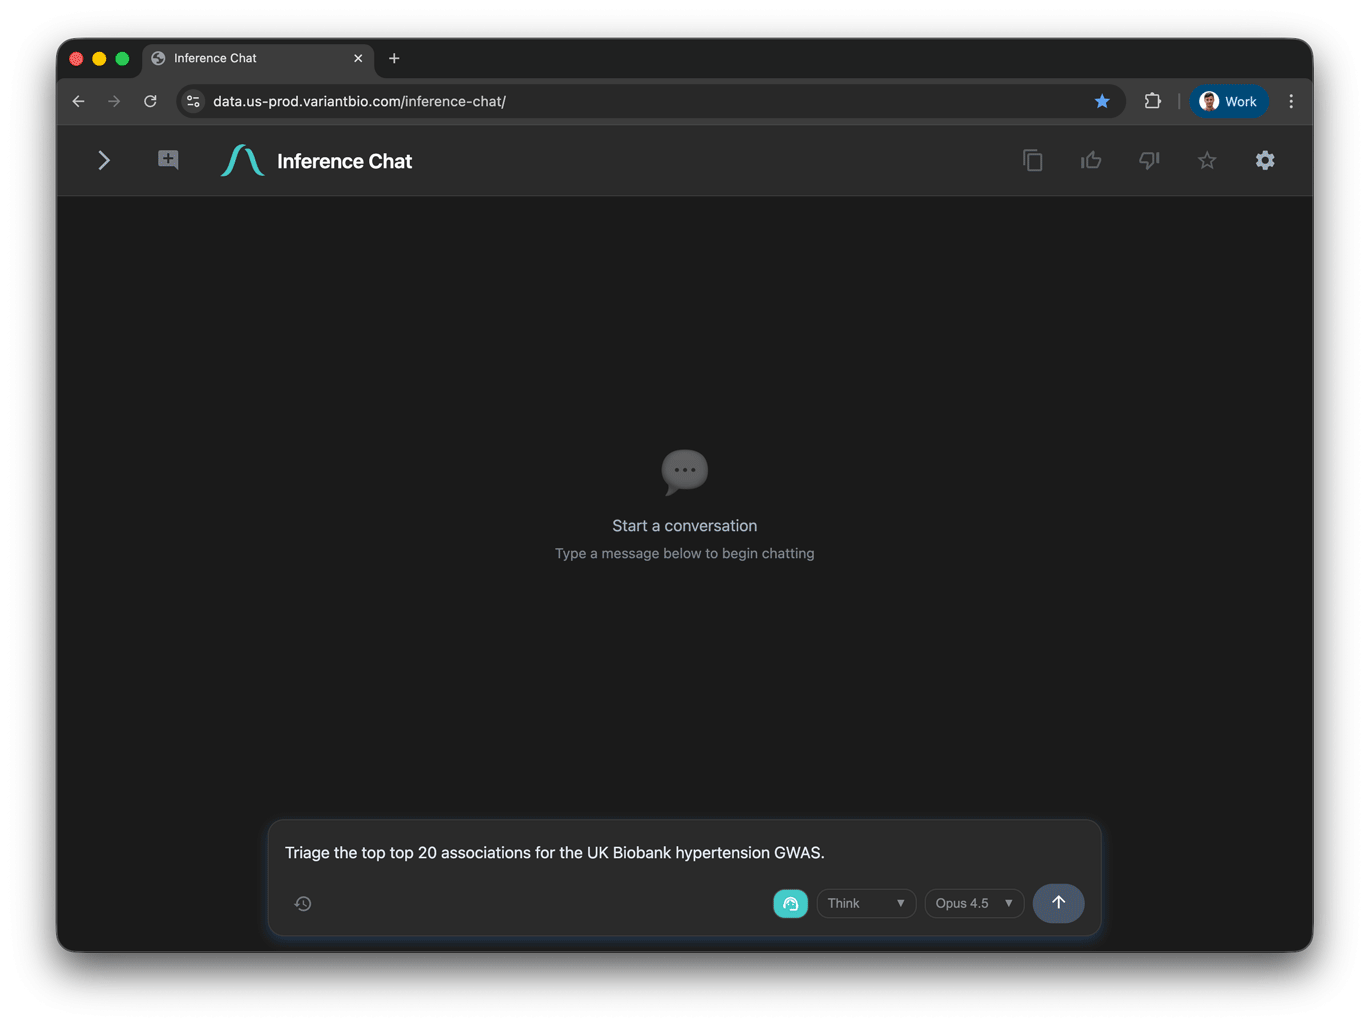The width and height of the screenshot is (1369, 1026).
Task: Click the Inference Chat logo
Action: tap(241, 160)
